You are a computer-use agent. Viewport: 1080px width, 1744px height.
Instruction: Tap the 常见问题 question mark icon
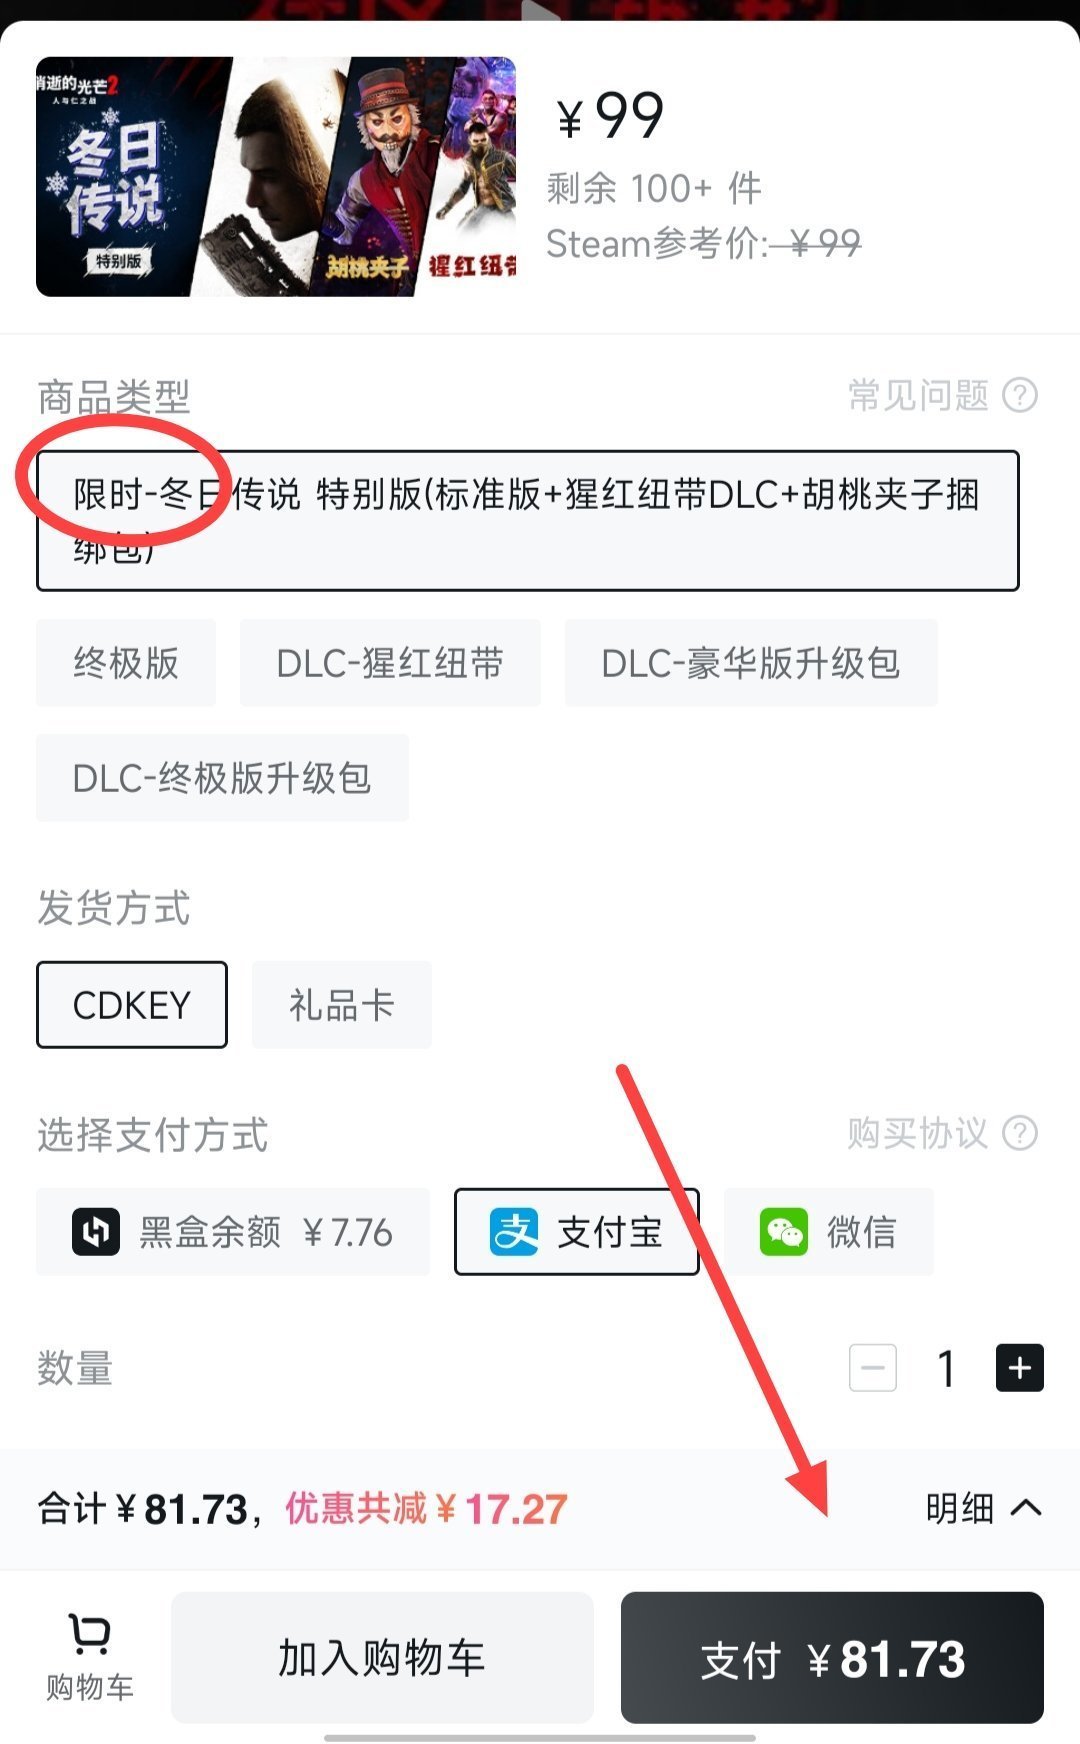[1020, 395]
